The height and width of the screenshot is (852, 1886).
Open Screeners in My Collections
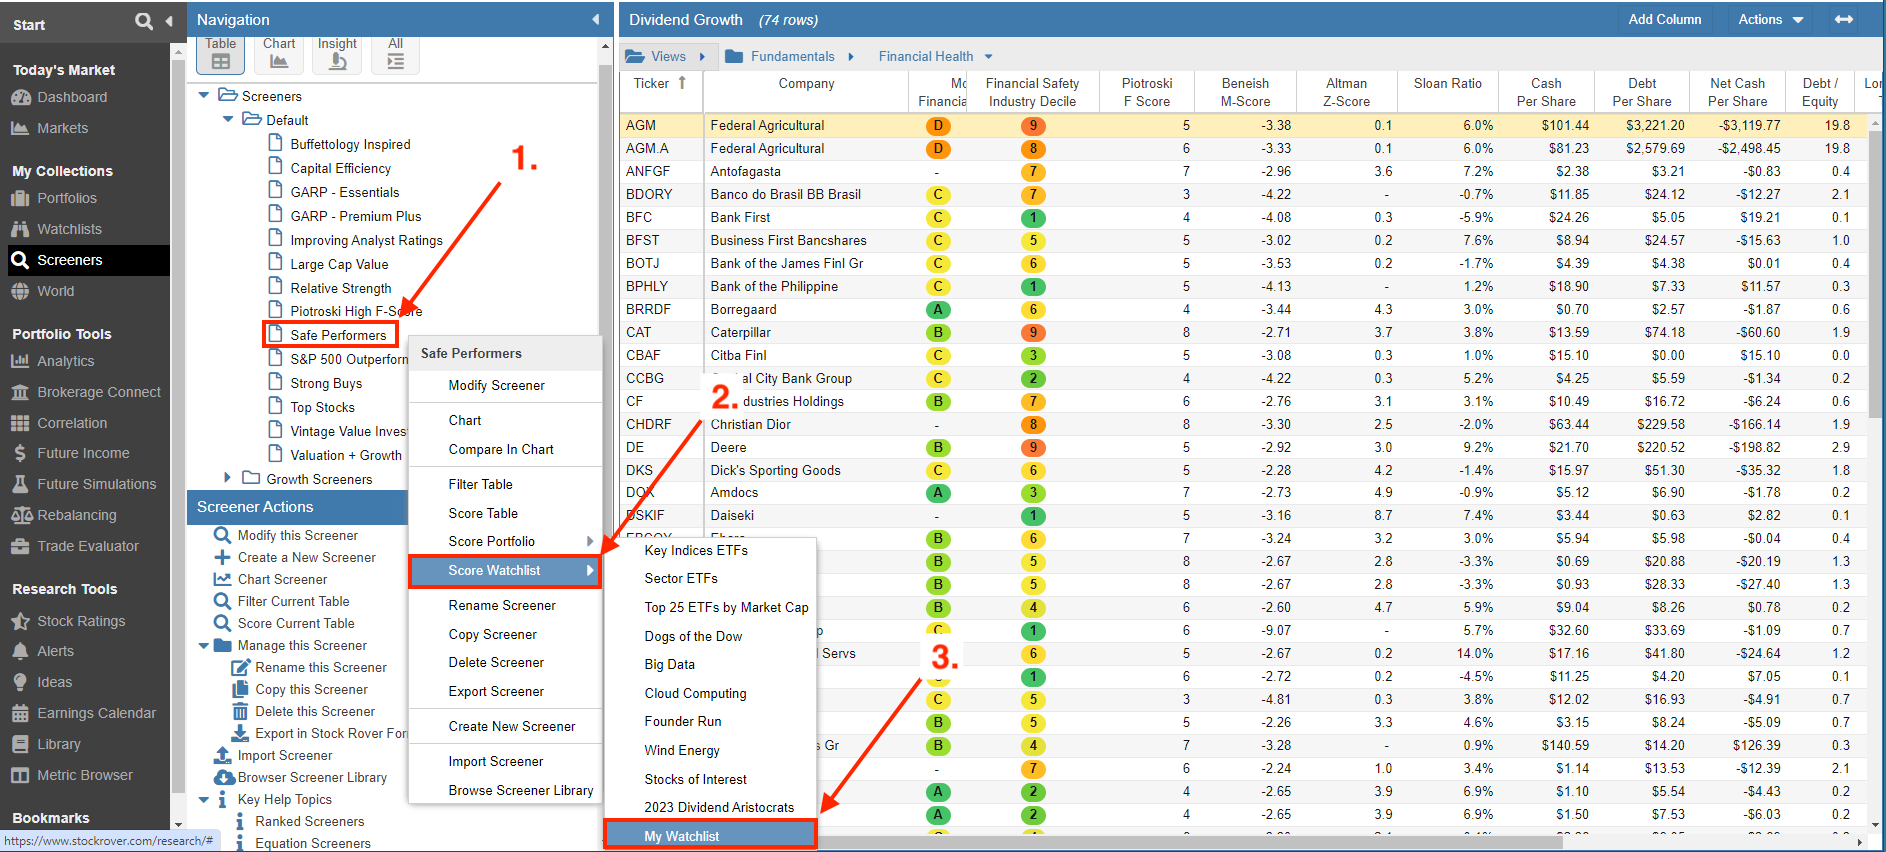pos(88,260)
